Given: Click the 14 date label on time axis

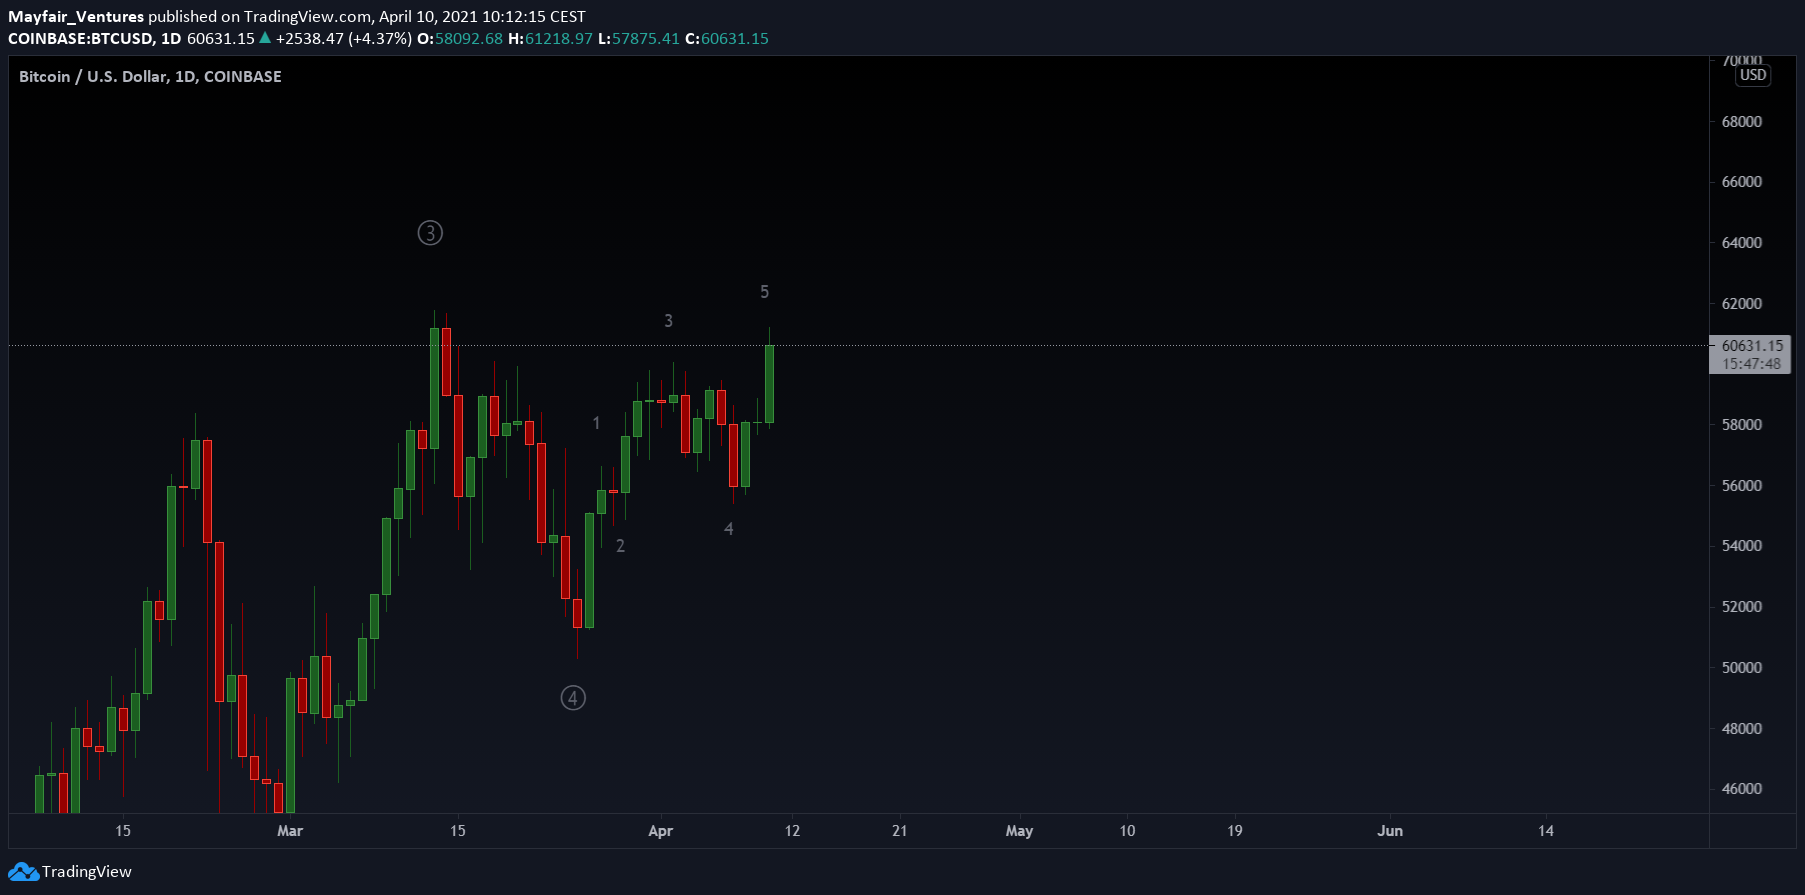Looking at the screenshot, I should (1546, 831).
